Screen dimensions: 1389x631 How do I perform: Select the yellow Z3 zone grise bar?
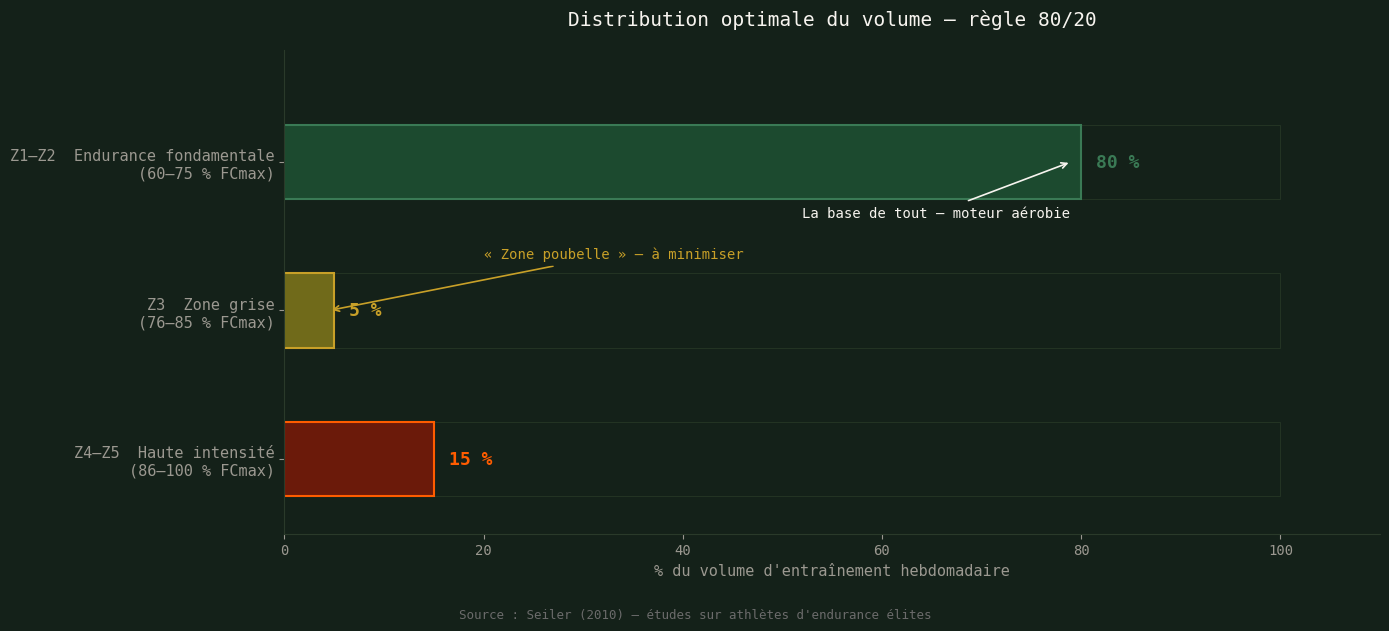click(x=309, y=310)
